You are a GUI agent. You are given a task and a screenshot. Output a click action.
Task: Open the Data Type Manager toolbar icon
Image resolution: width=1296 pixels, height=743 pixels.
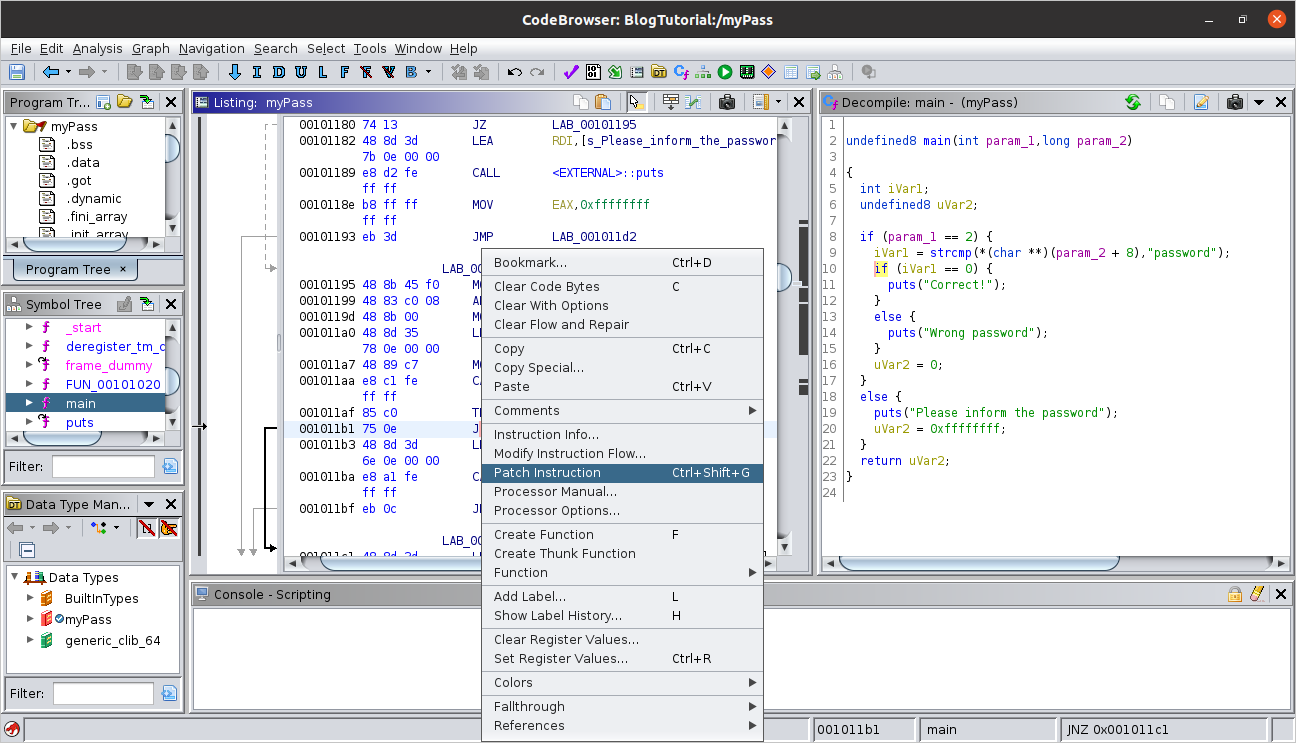click(659, 72)
